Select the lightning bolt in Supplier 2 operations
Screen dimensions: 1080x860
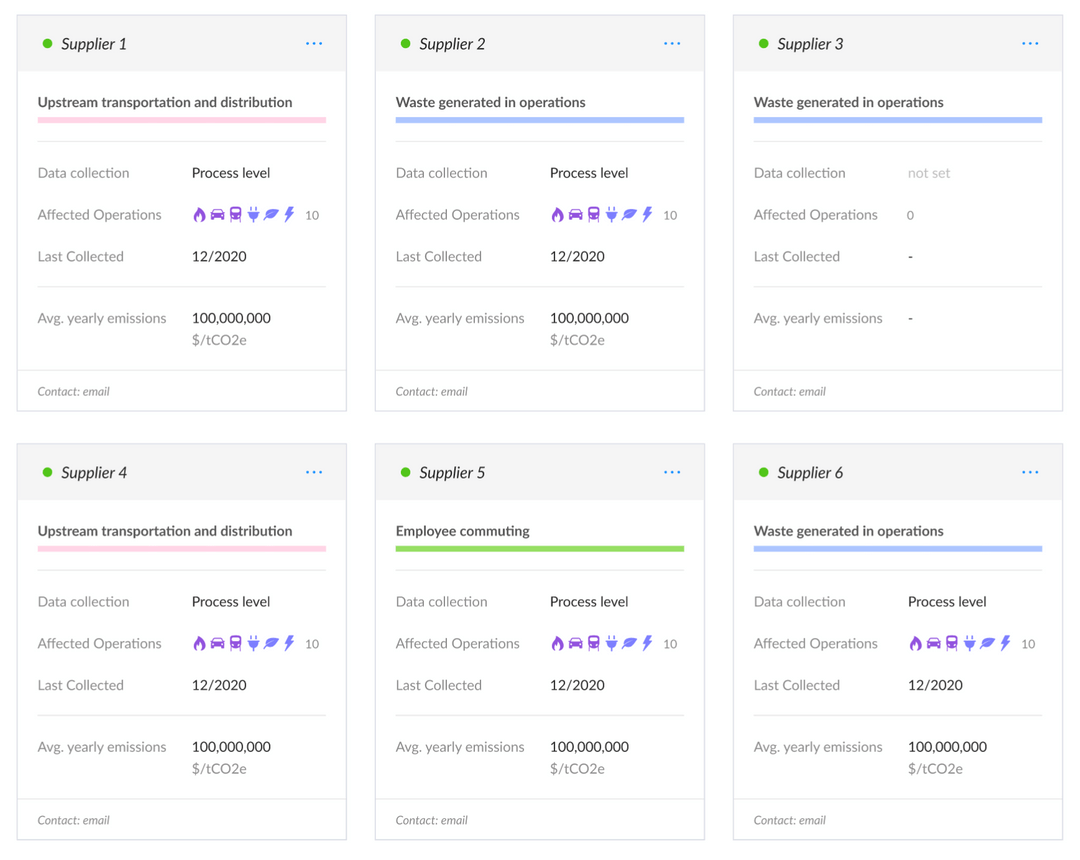click(647, 215)
